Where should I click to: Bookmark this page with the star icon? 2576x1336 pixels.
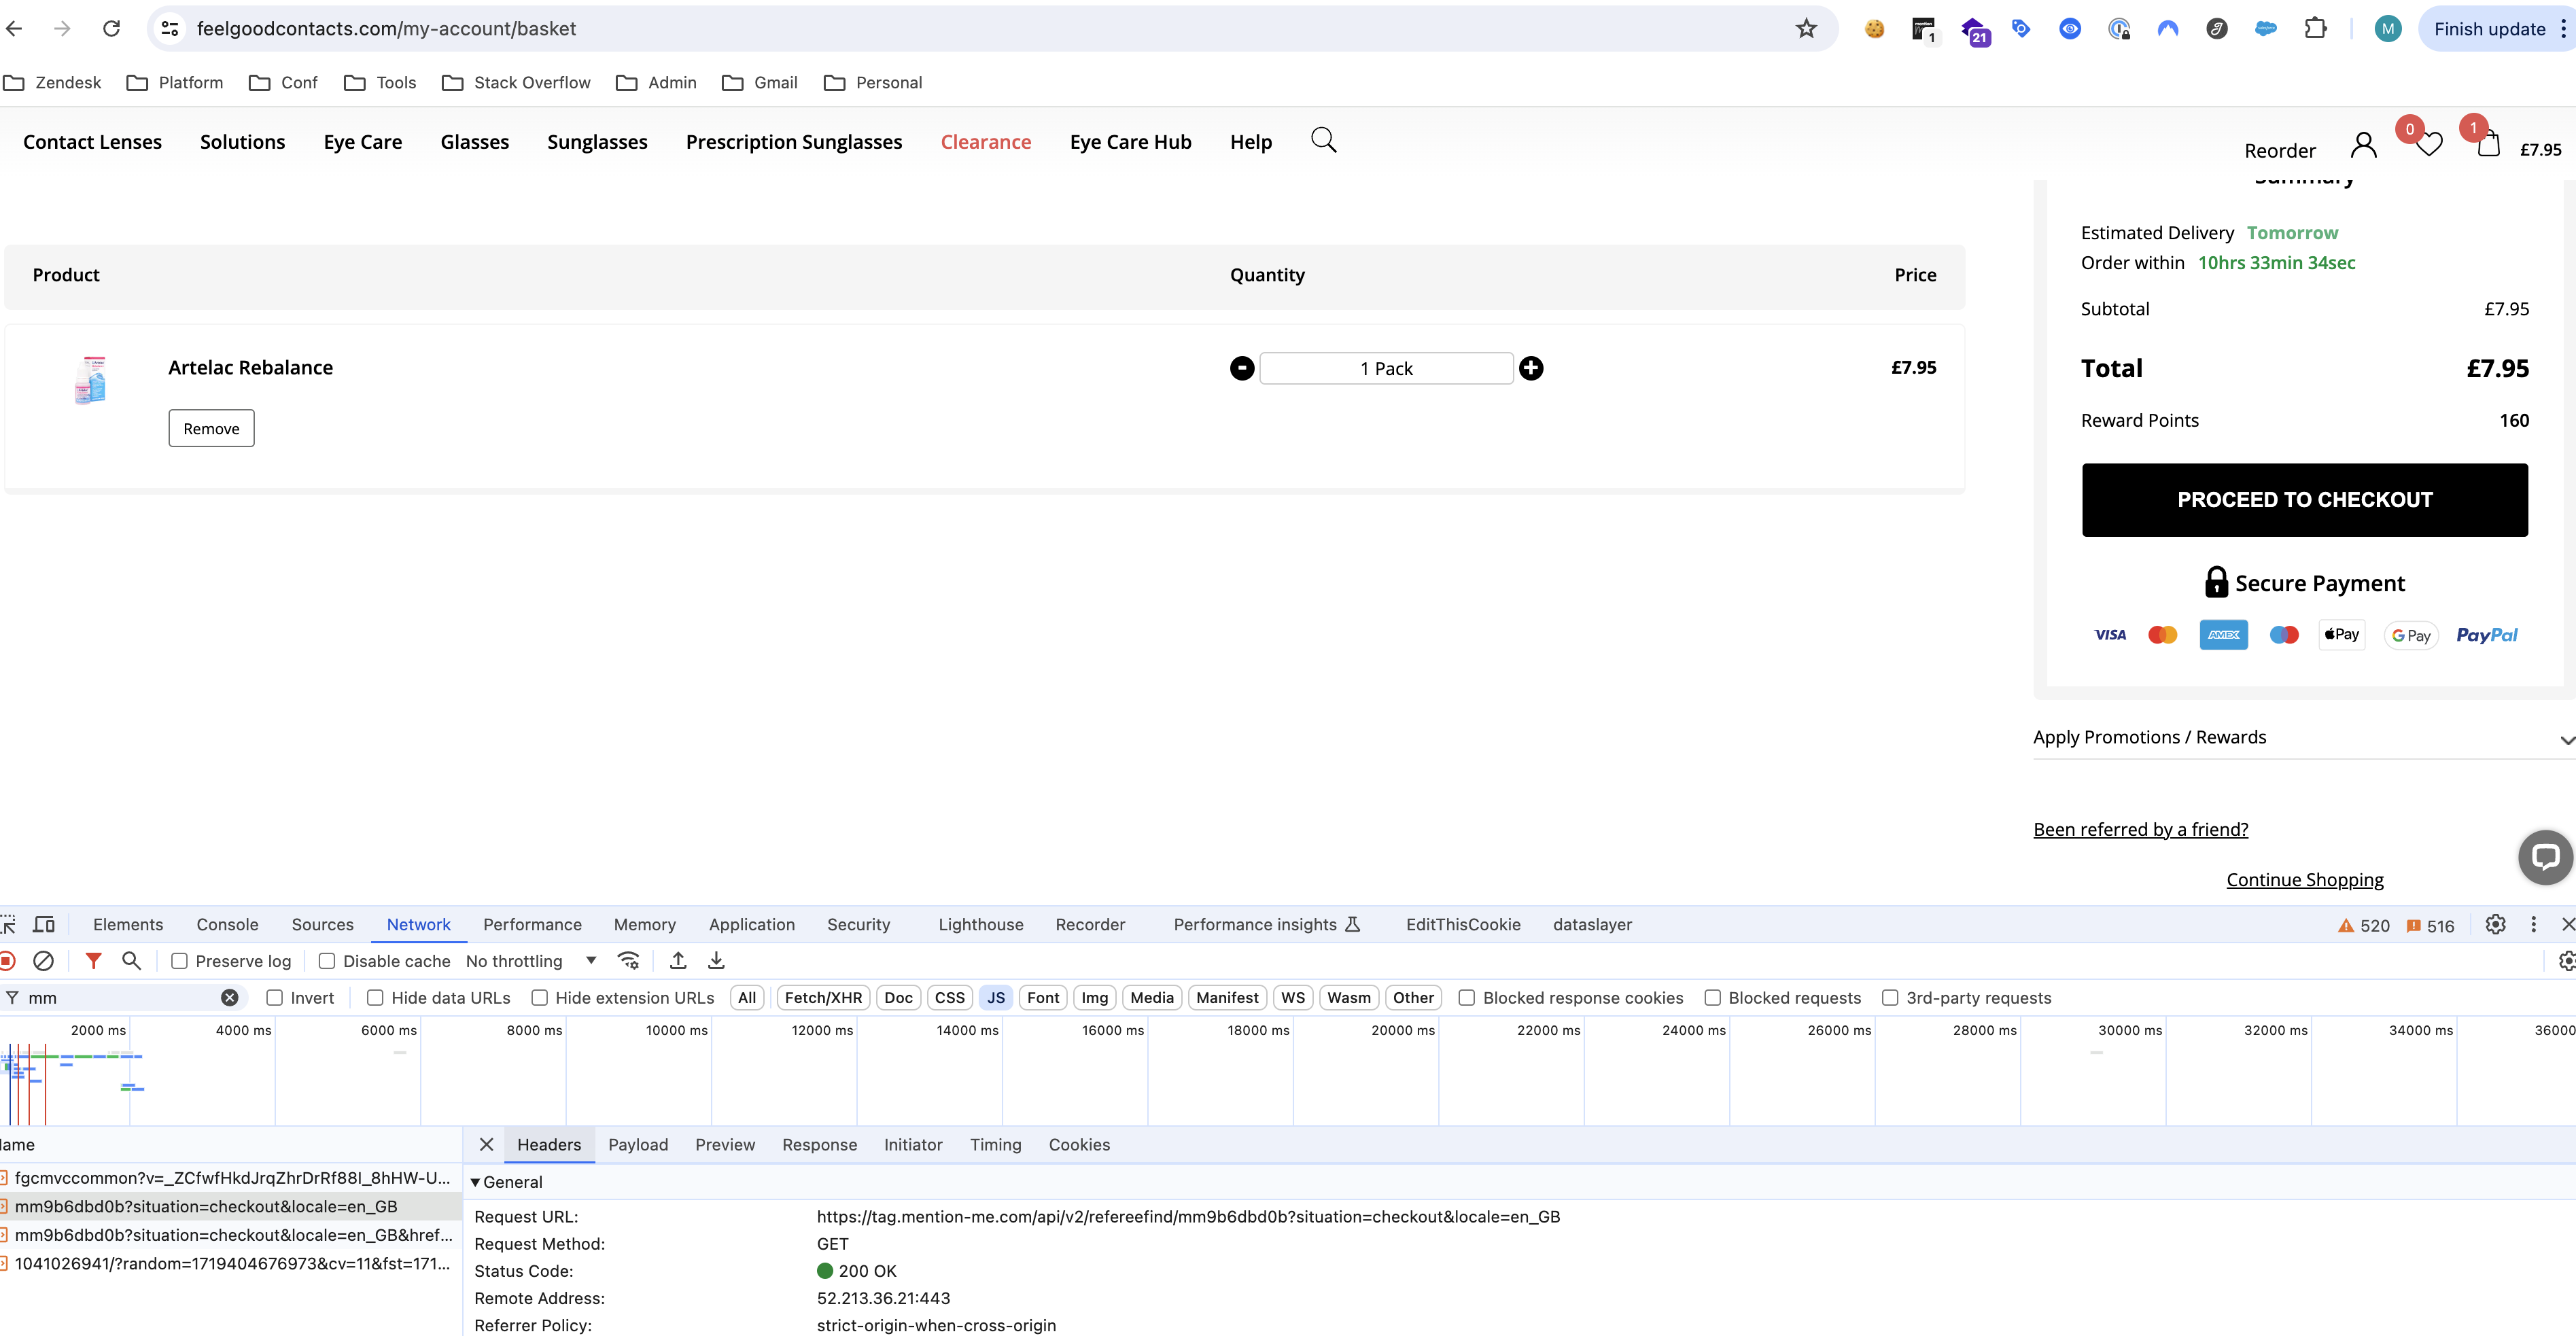point(1806,28)
